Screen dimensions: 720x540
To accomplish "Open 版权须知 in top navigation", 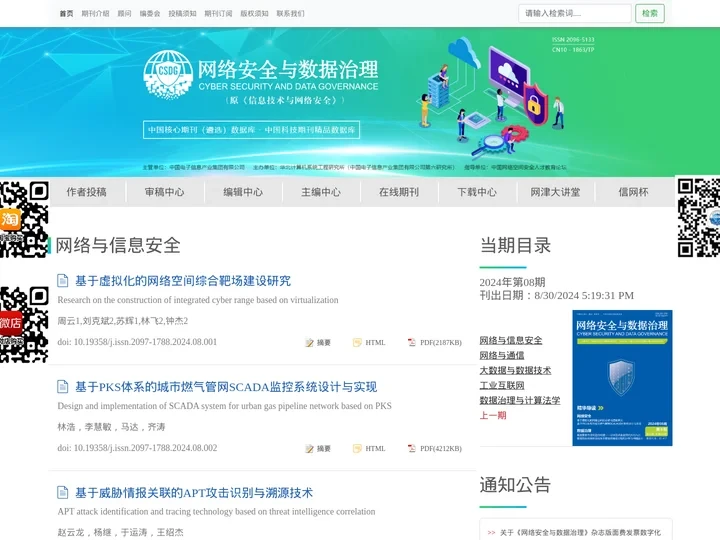I will click(x=254, y=13).
